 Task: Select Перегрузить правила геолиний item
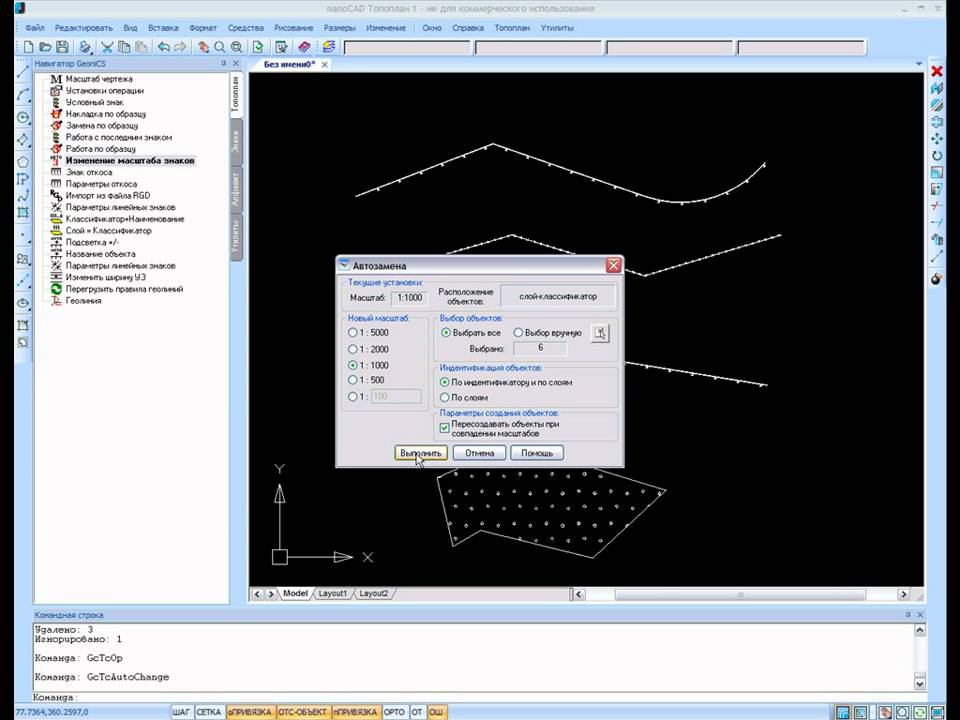click(x=124, y=289)
